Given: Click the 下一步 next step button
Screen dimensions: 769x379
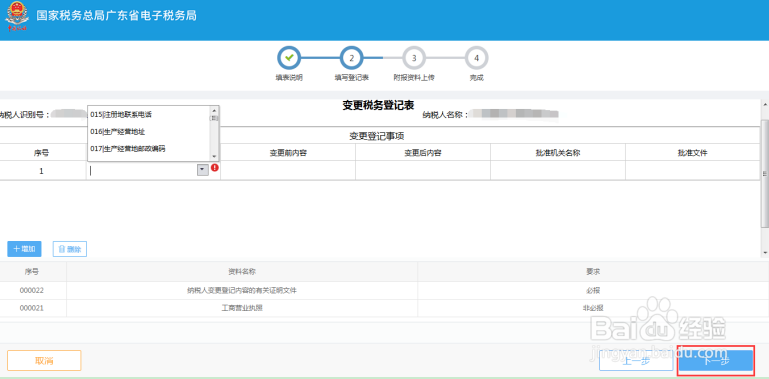Looking at the screenshot, I should click(716, 361).
